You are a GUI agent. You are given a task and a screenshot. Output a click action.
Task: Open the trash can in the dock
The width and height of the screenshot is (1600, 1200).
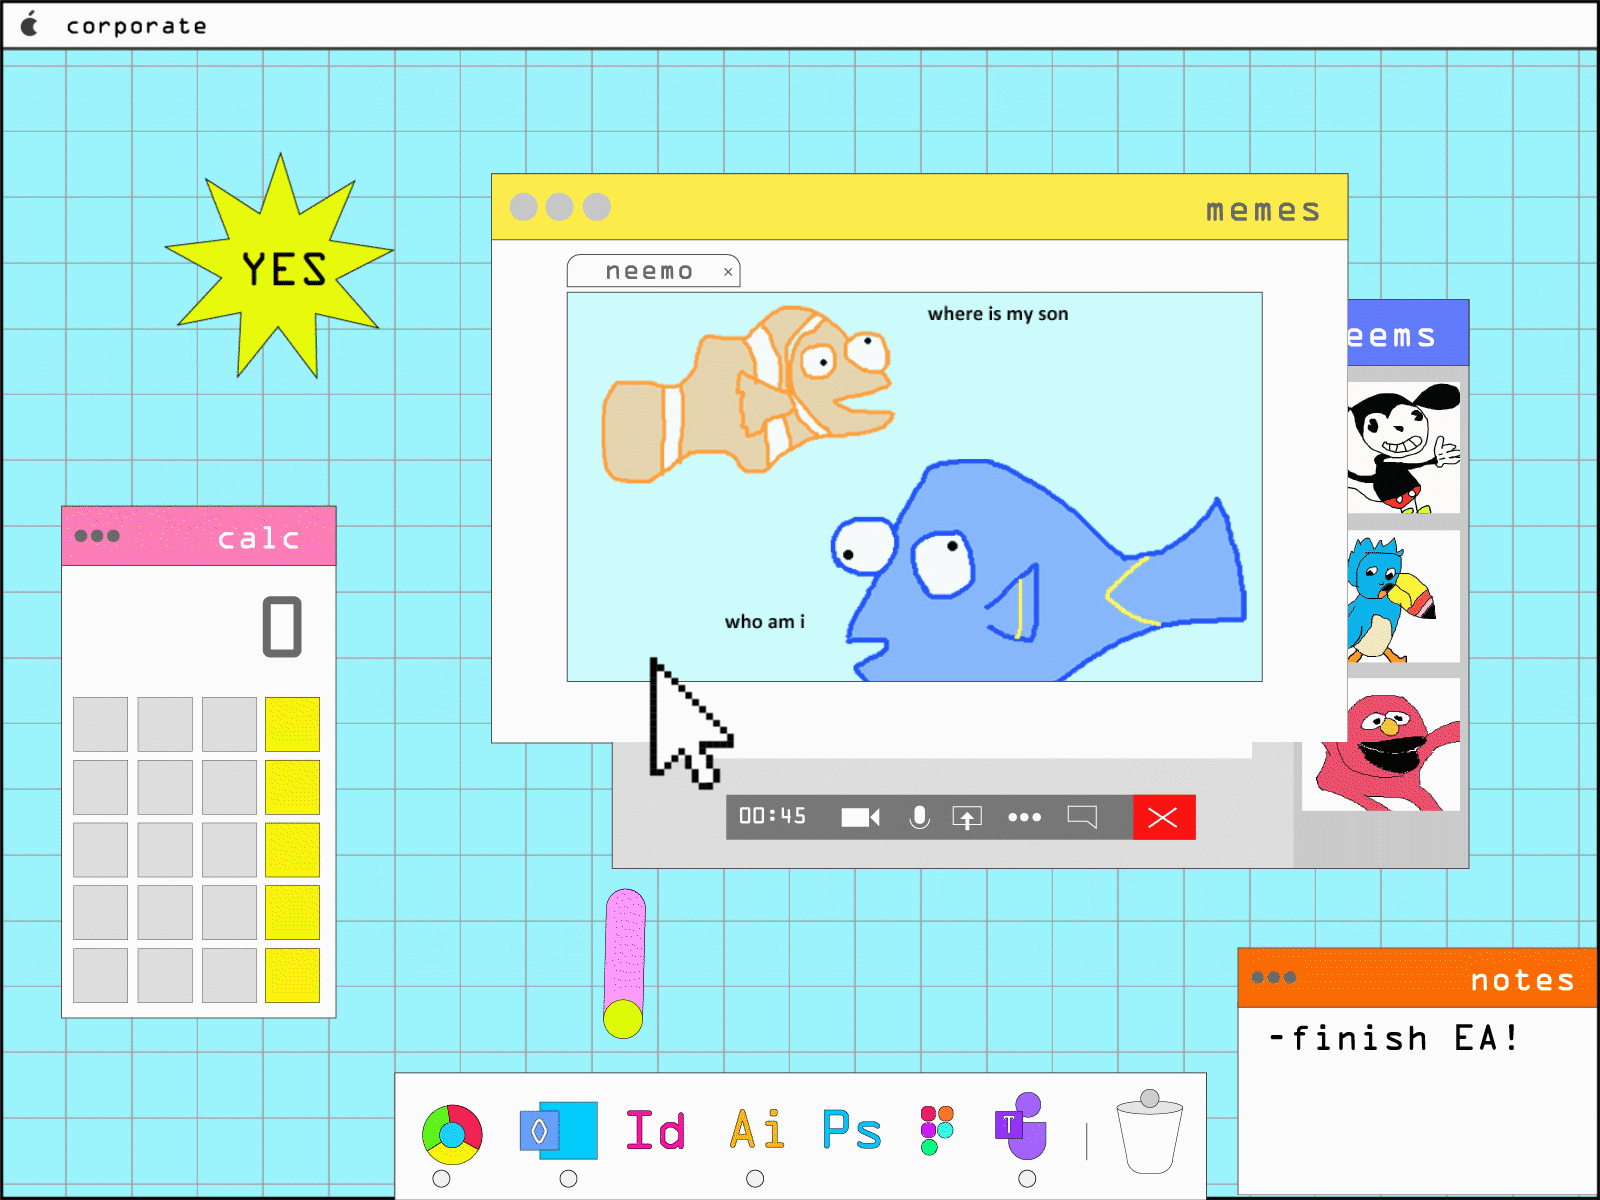tap(1150, 1132)
